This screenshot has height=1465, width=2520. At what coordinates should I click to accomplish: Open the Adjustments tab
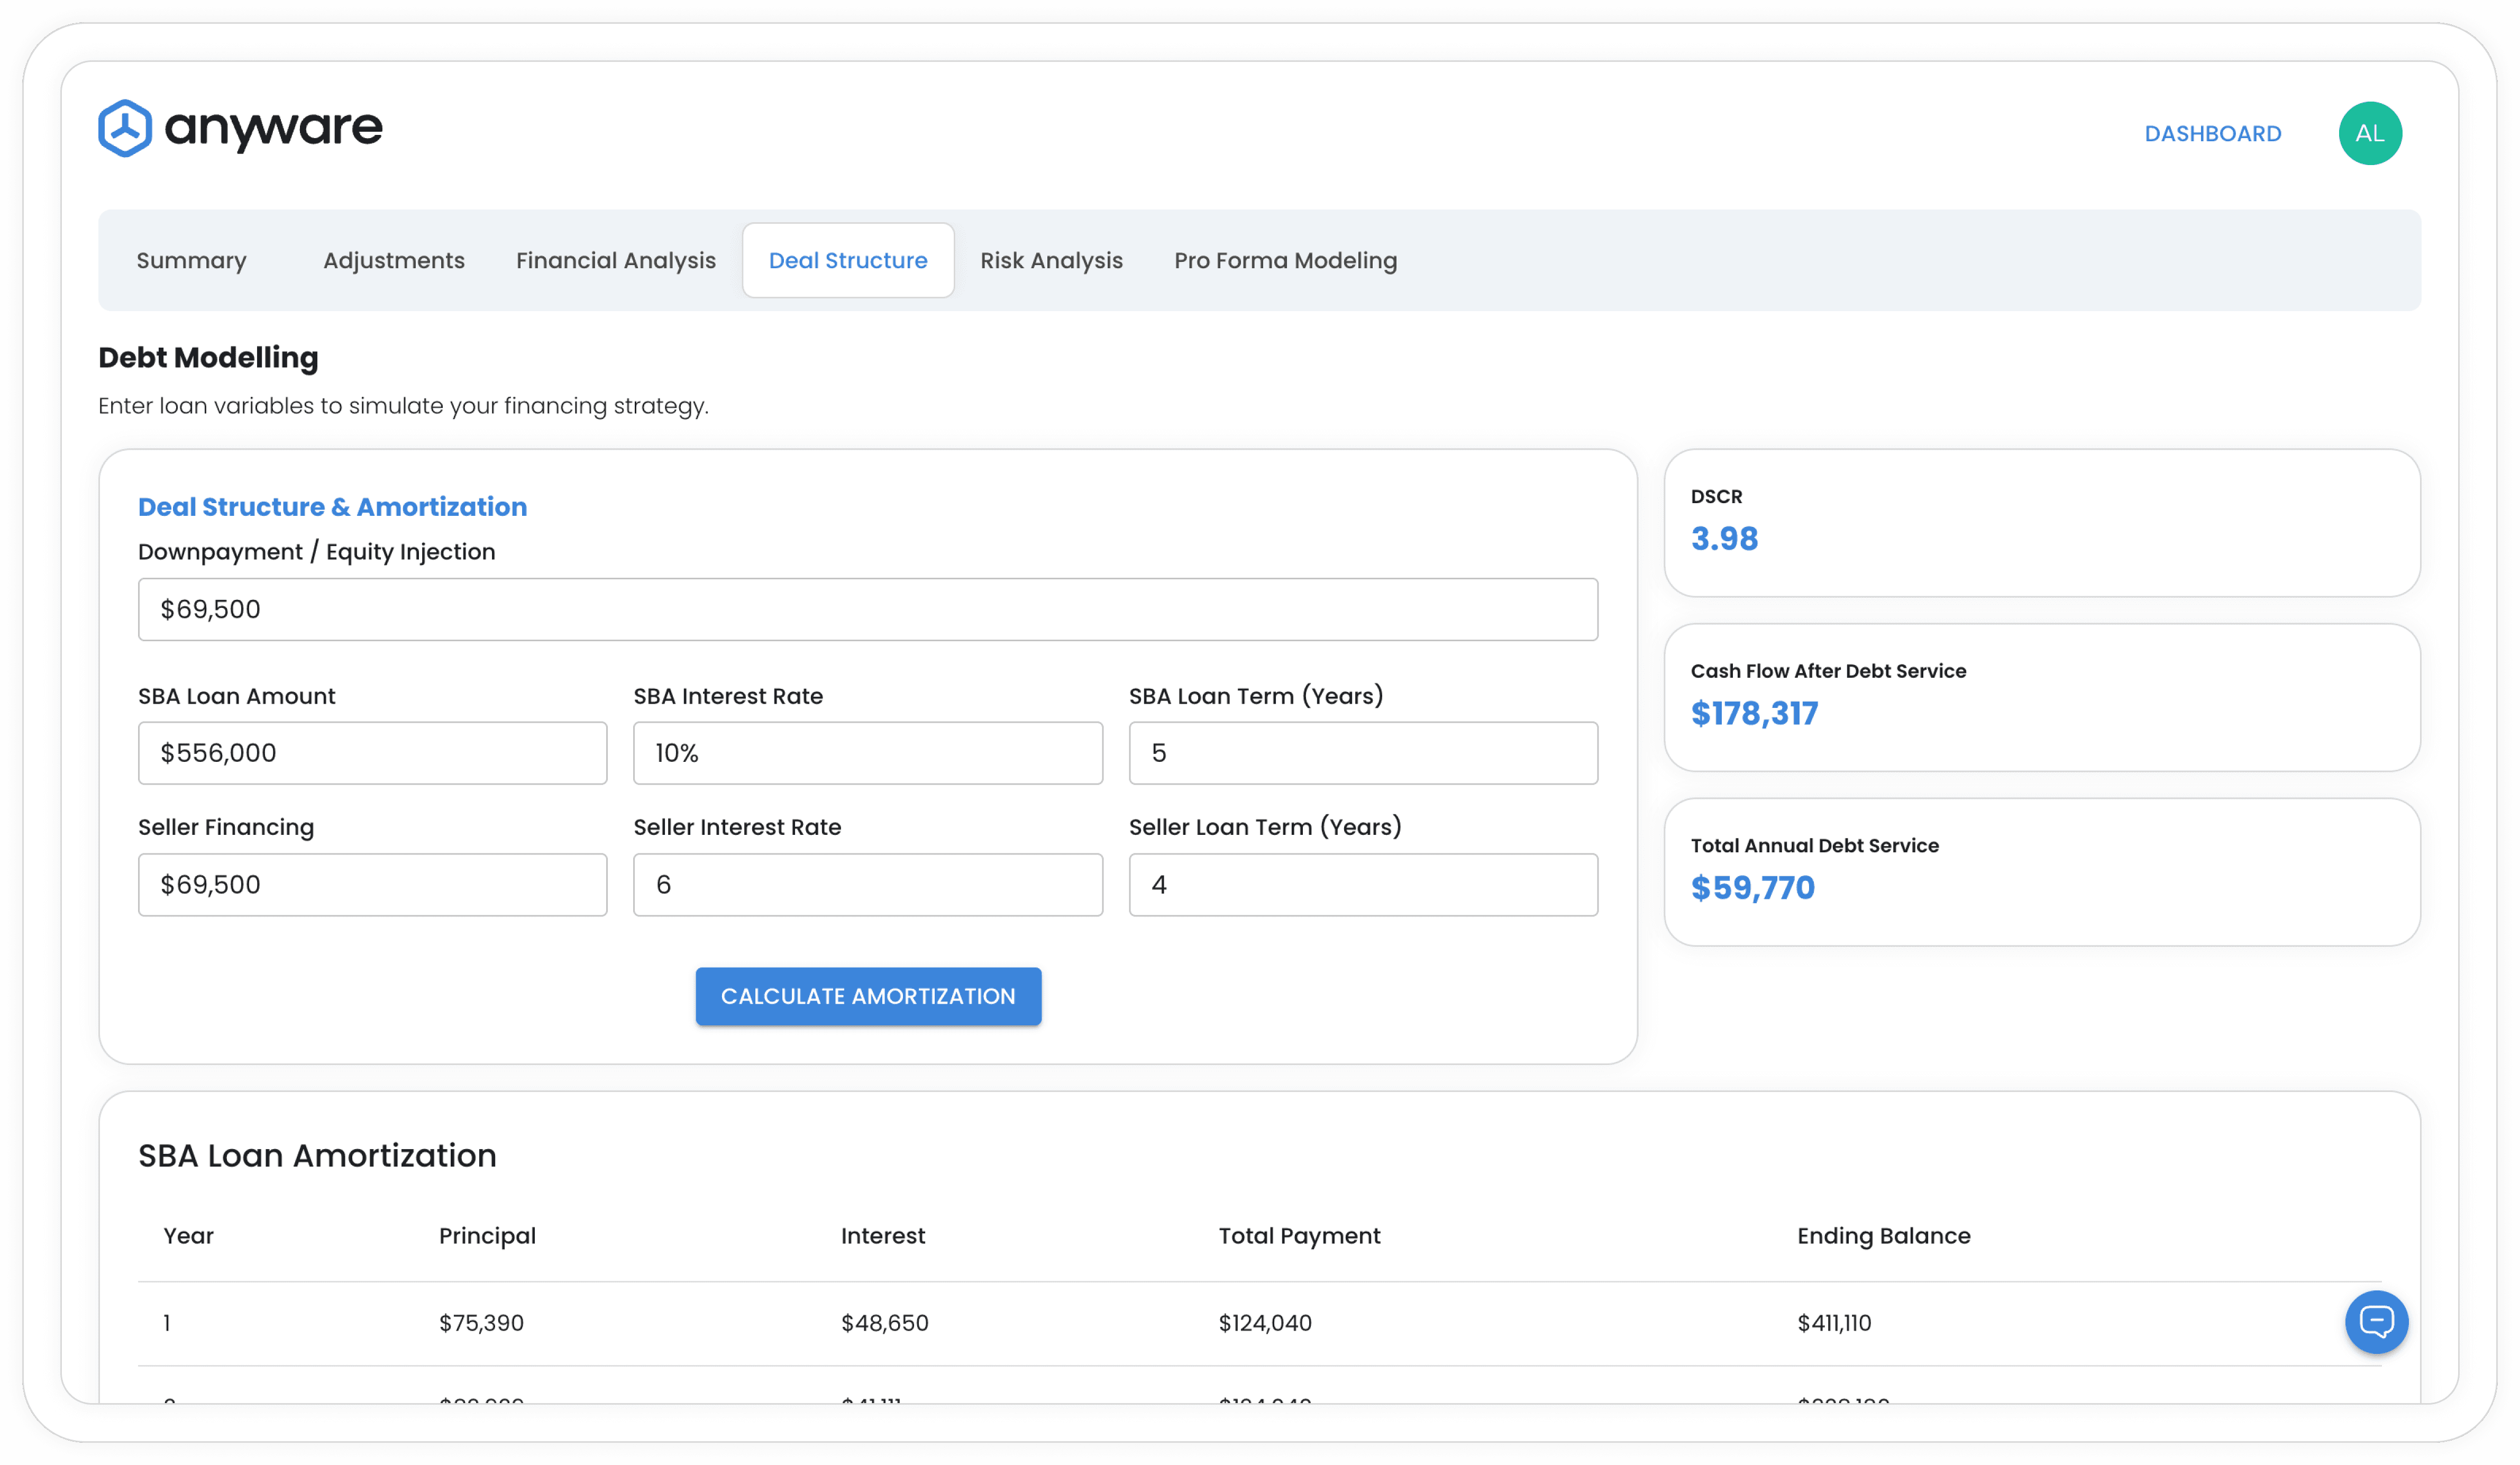394,260
